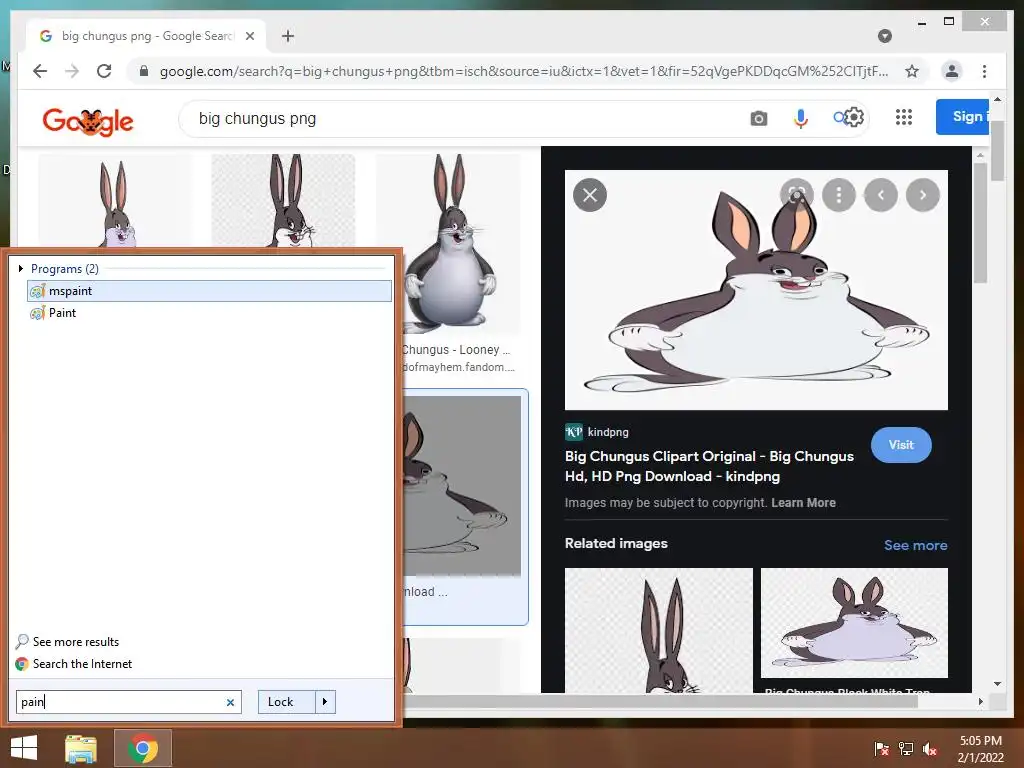Open the Google apps grid
The height and width of the screenshot is (768, 1024).
pos(904,118)
